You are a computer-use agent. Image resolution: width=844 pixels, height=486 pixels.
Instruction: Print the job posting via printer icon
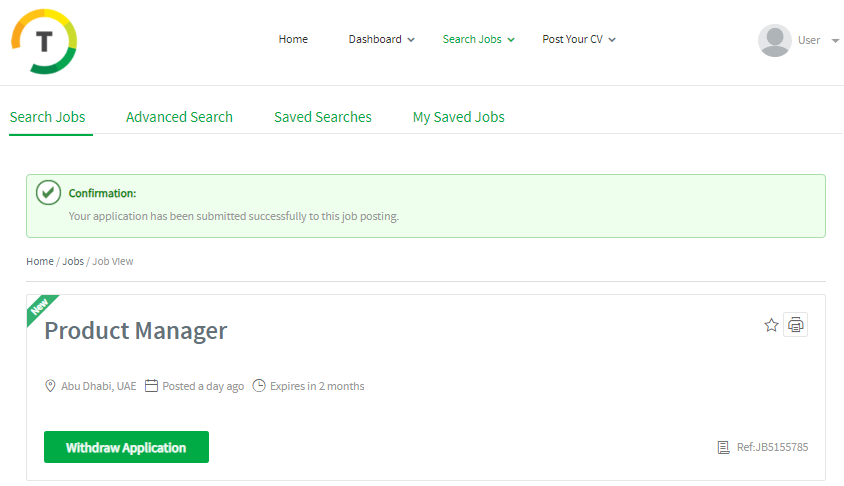(x=795, y=325)
